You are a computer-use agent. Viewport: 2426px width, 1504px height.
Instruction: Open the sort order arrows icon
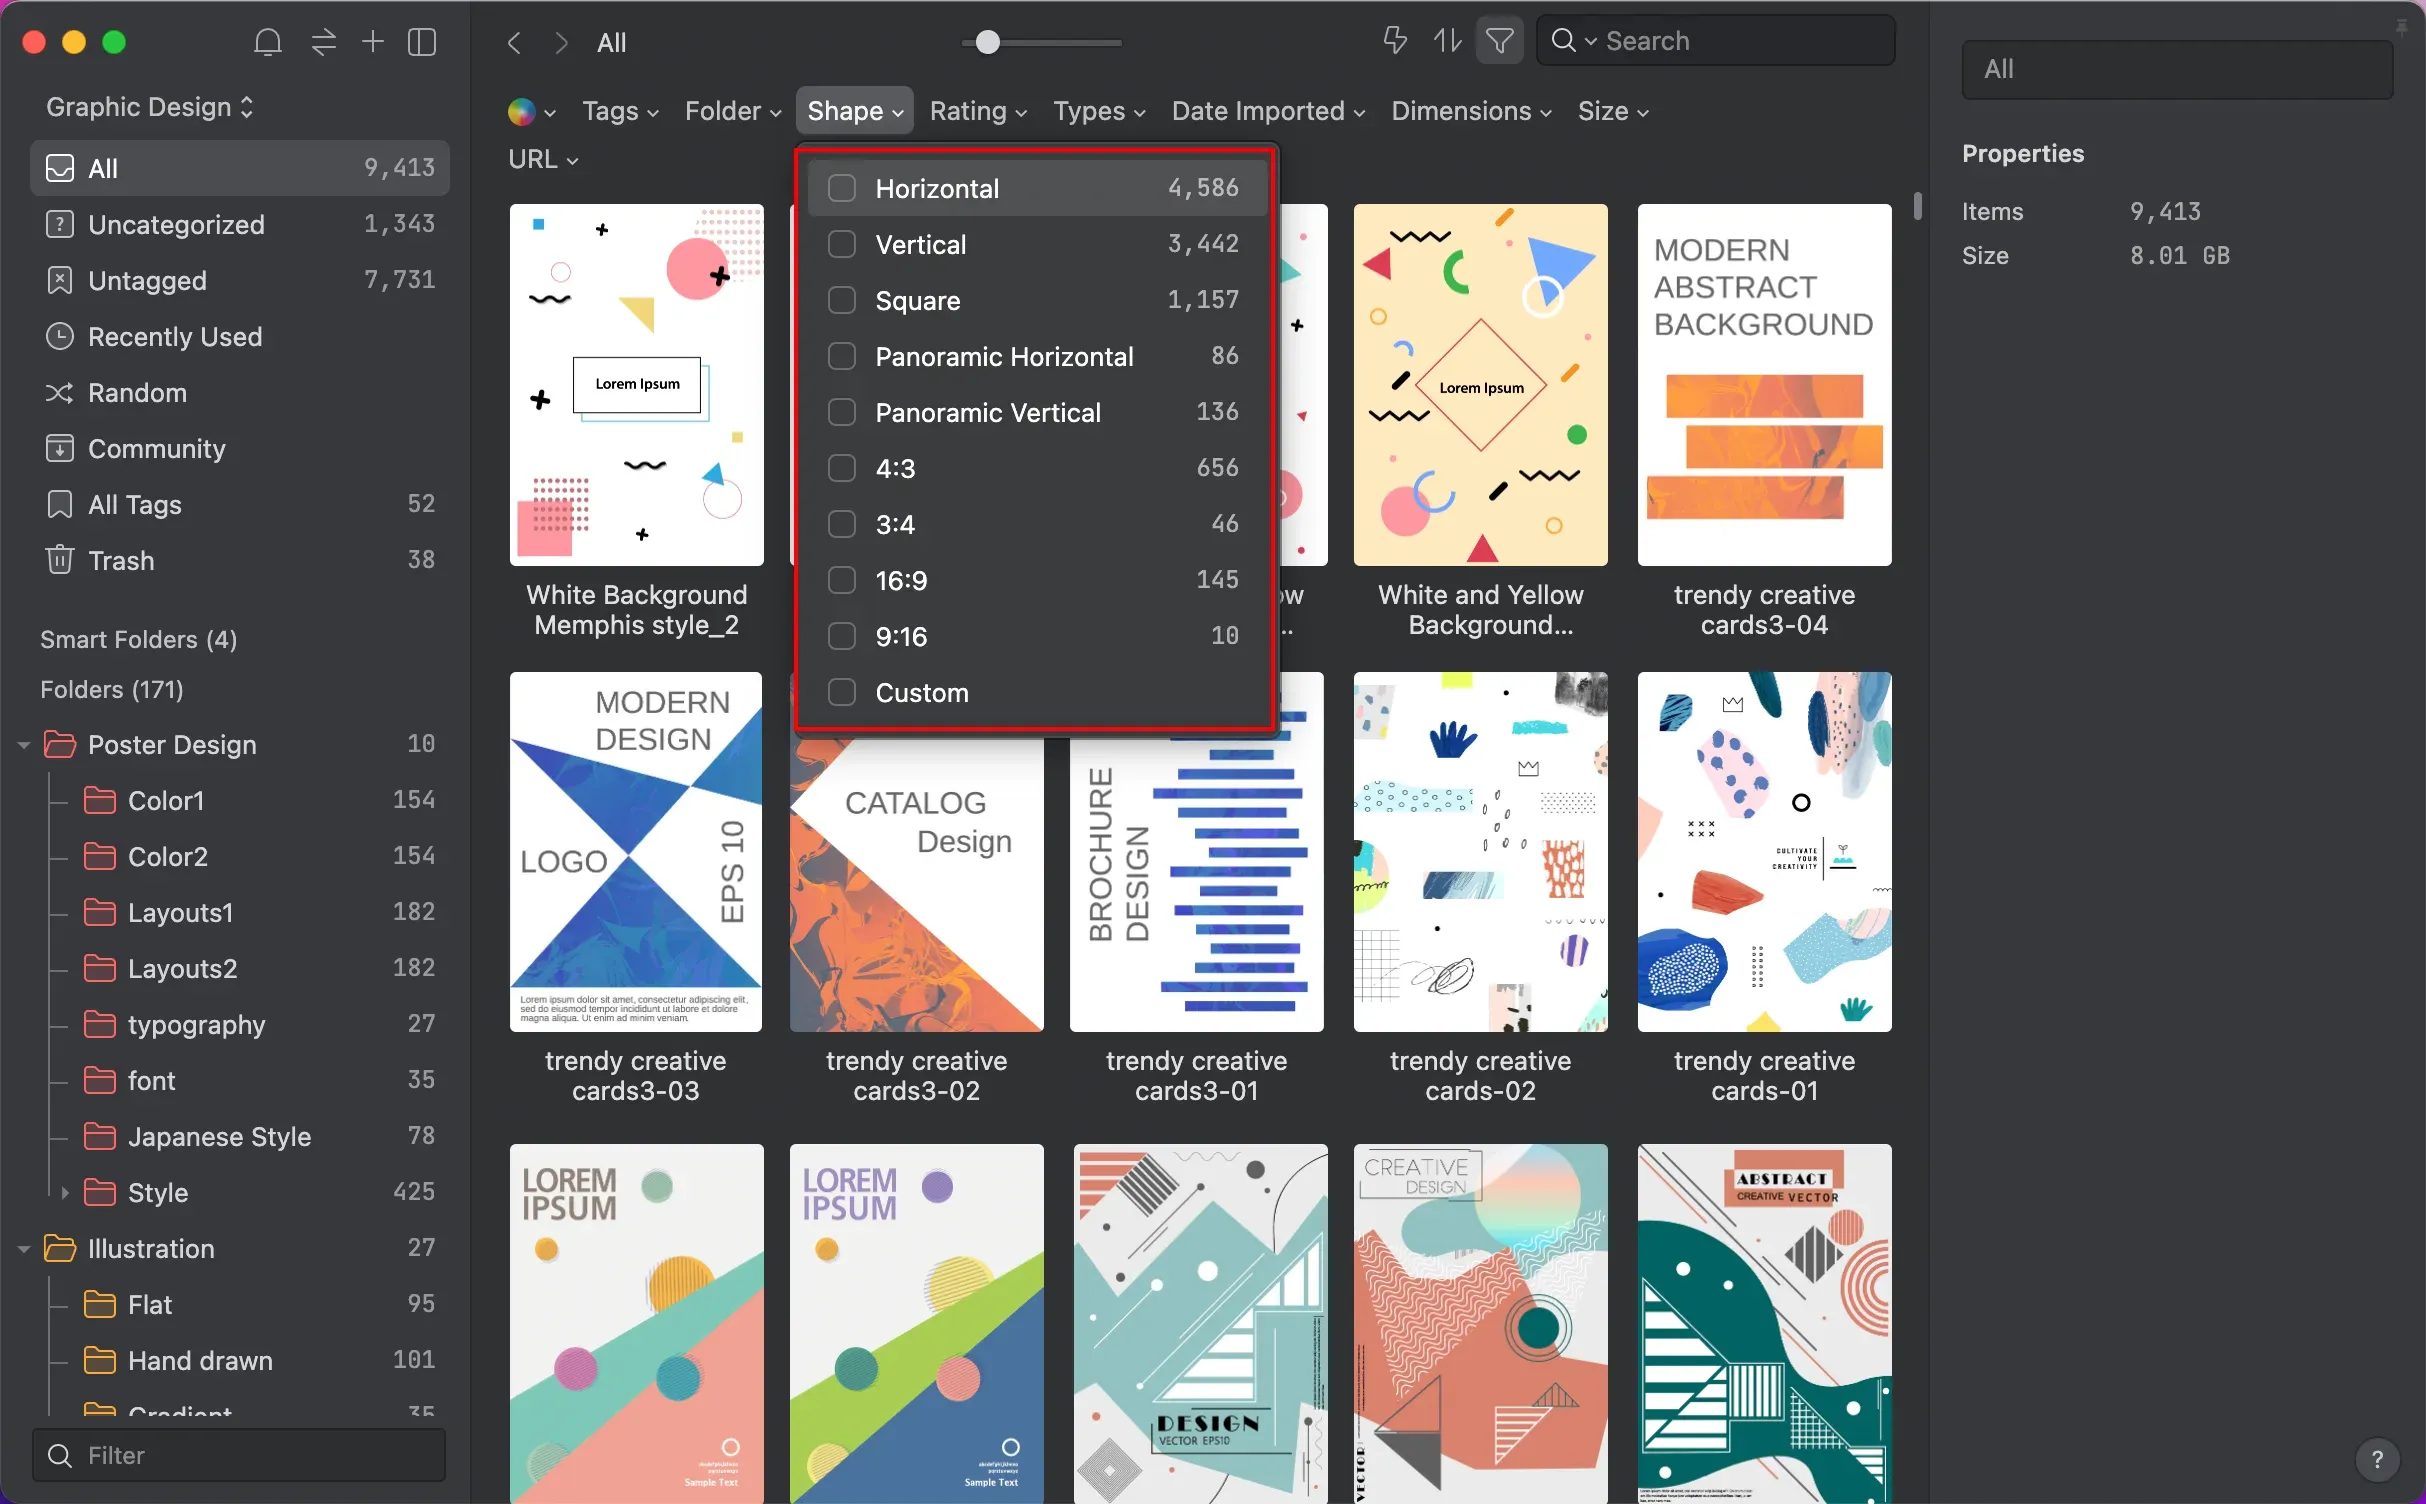point(1446,41)
